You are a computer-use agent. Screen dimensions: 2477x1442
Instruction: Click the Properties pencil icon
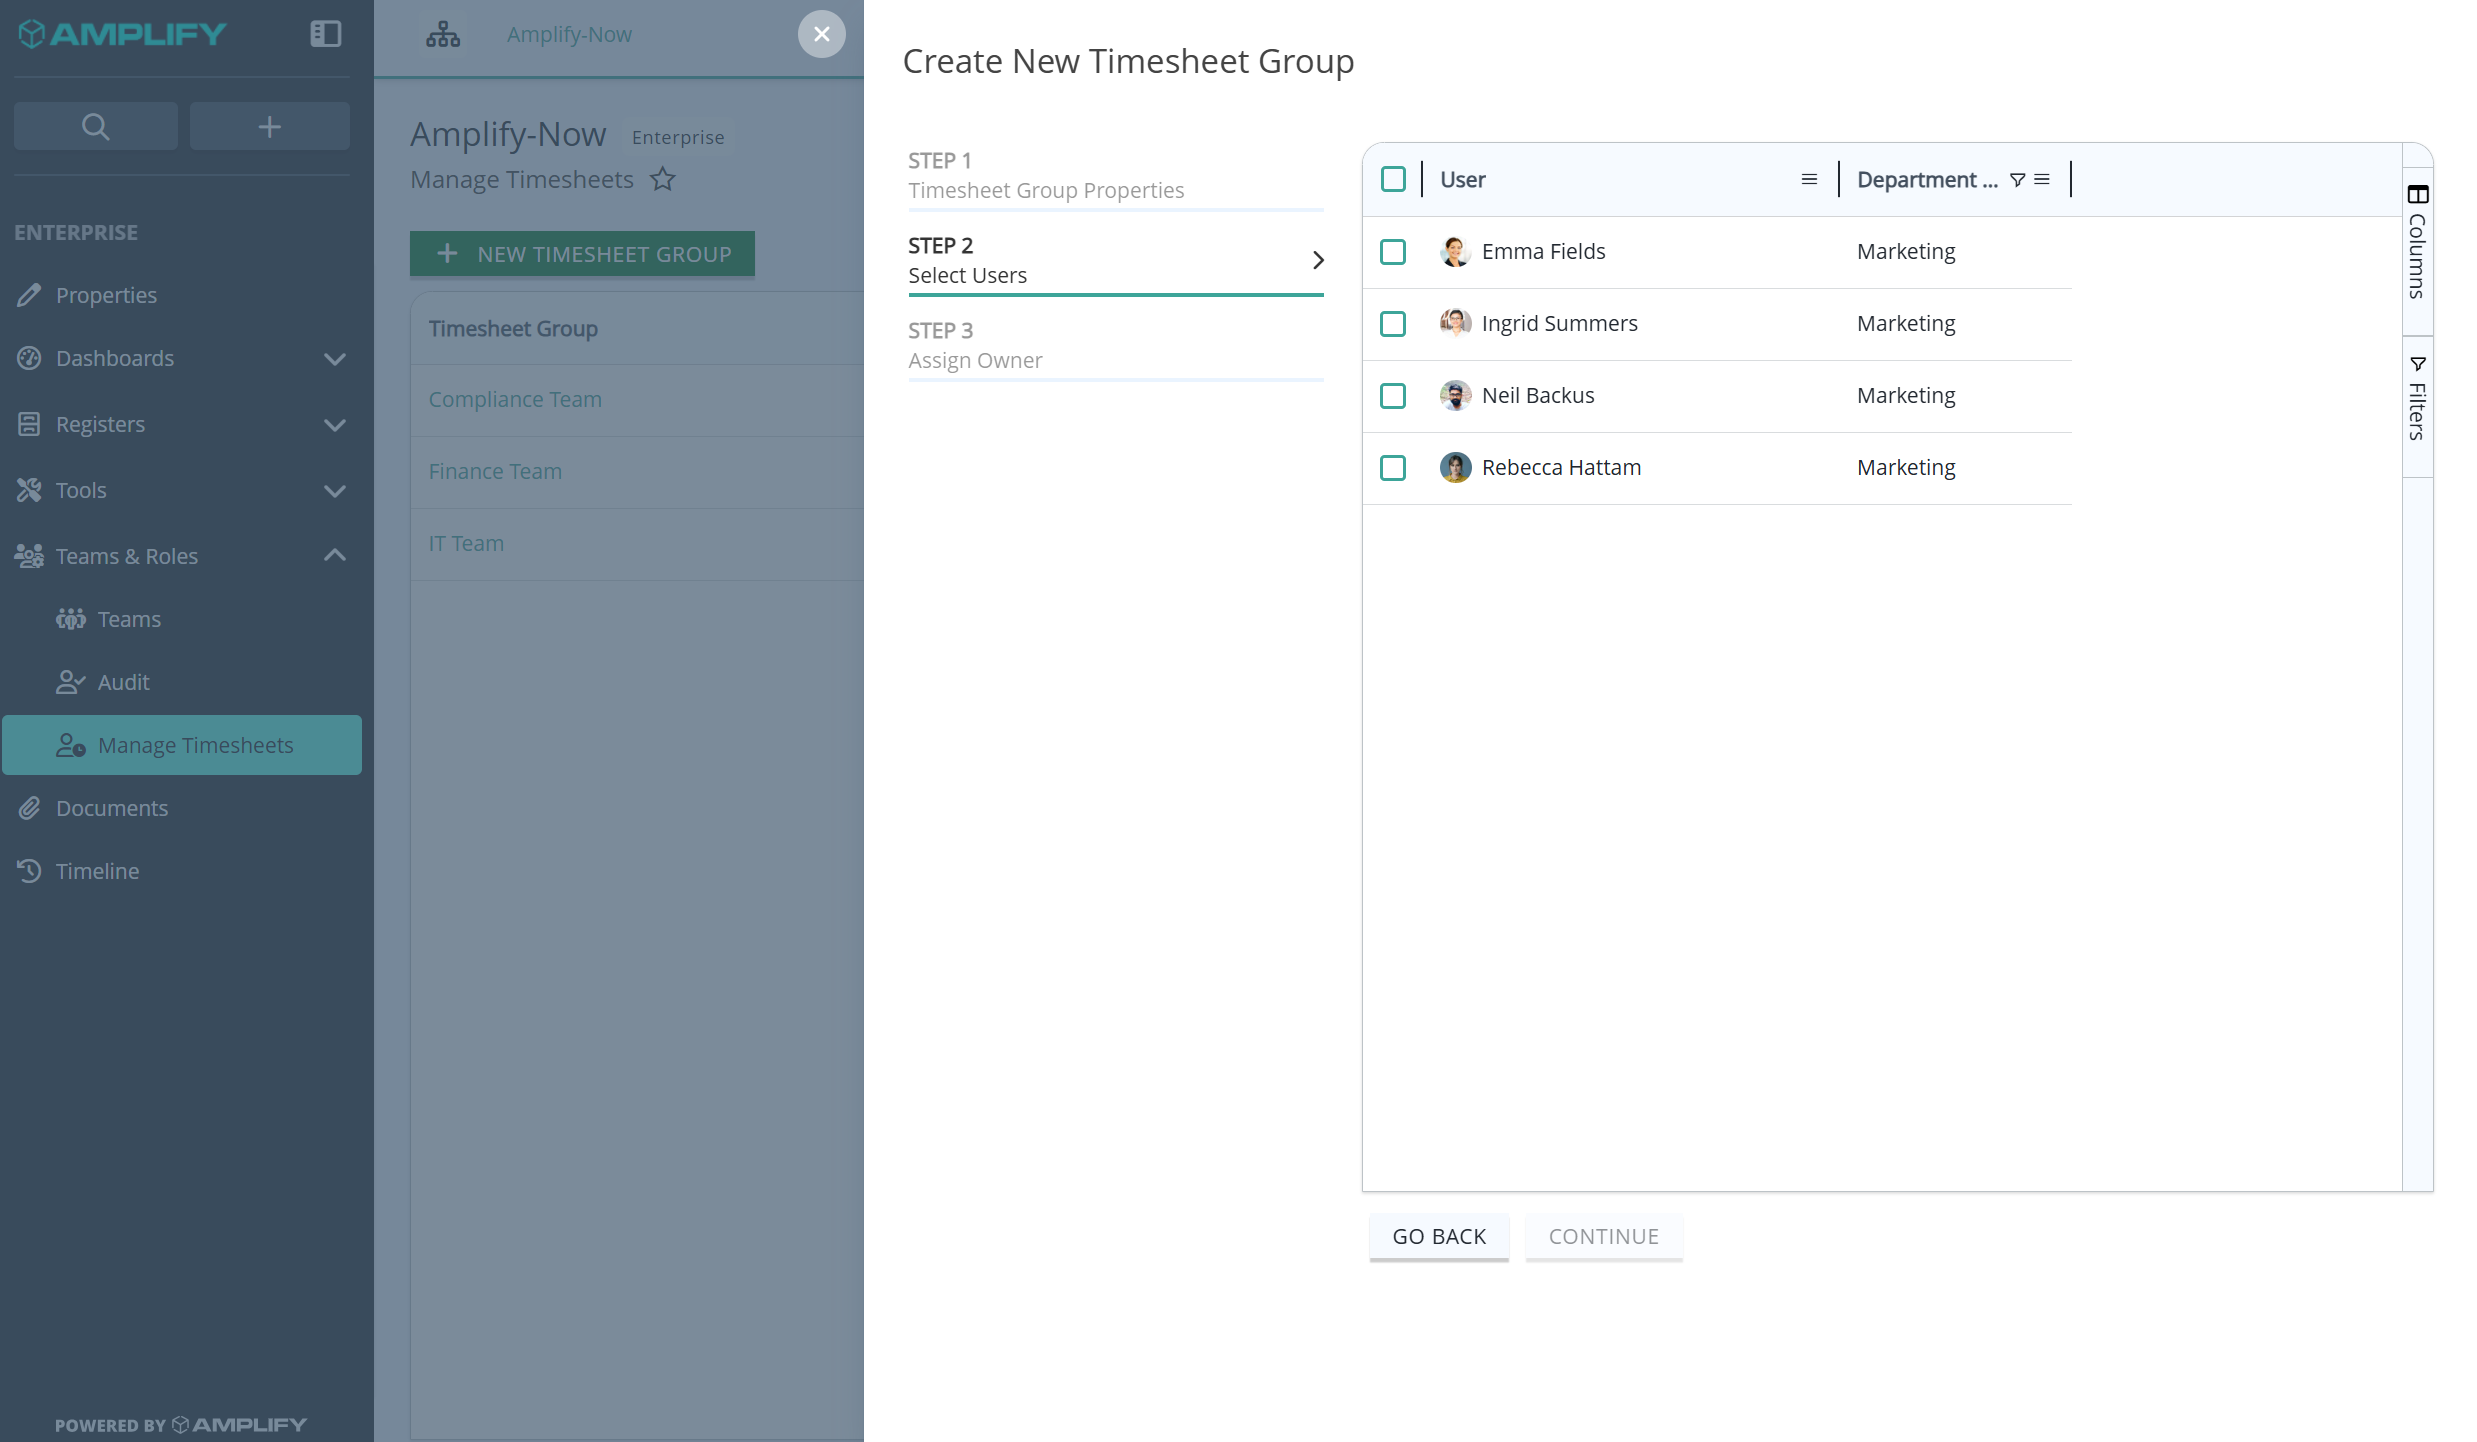click(x=29, y=295)
